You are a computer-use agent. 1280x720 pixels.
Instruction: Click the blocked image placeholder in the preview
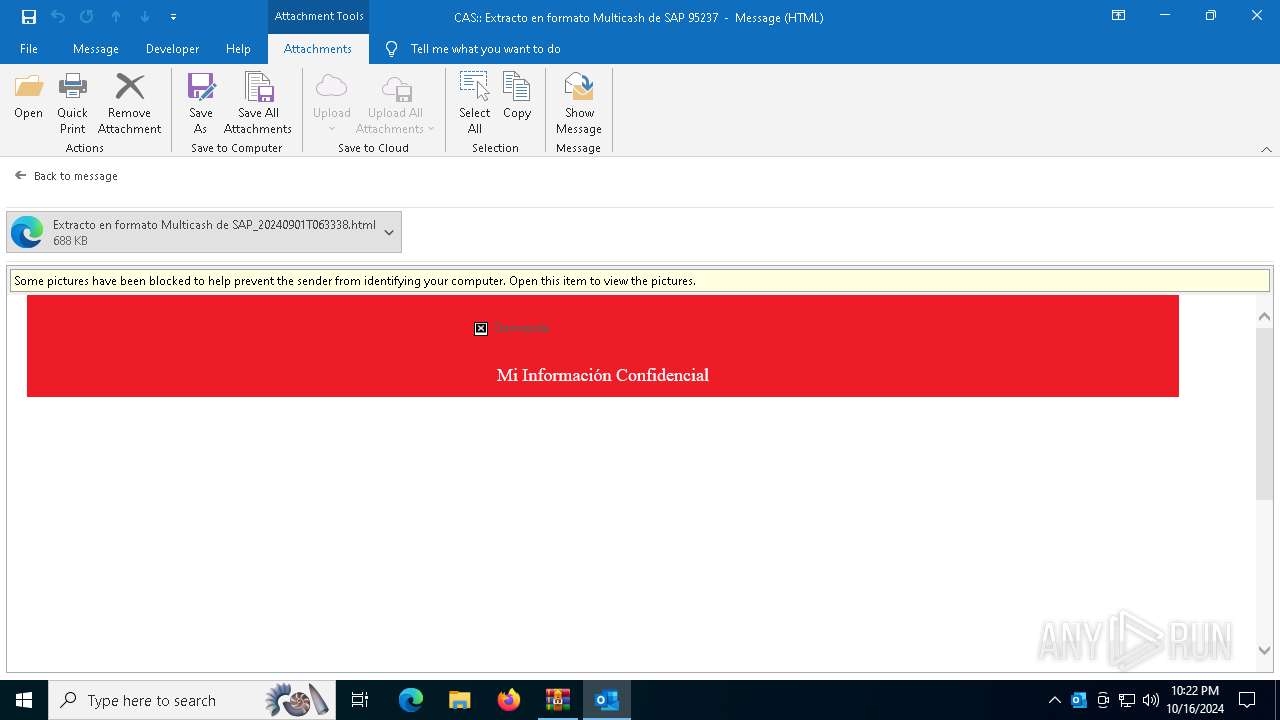(x=481, y=328)
